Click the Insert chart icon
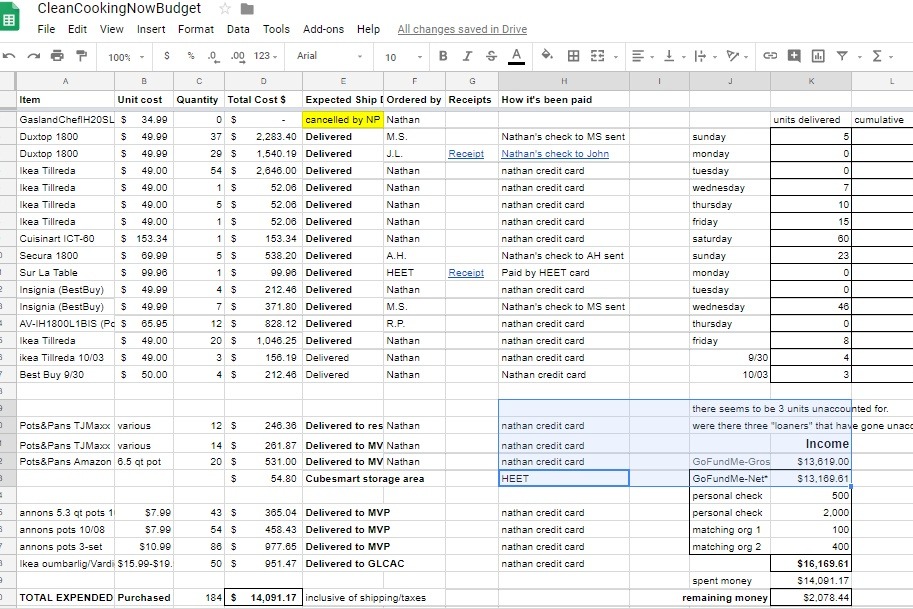The height and width of the screenshot is (609, 913). coord(818,56)
